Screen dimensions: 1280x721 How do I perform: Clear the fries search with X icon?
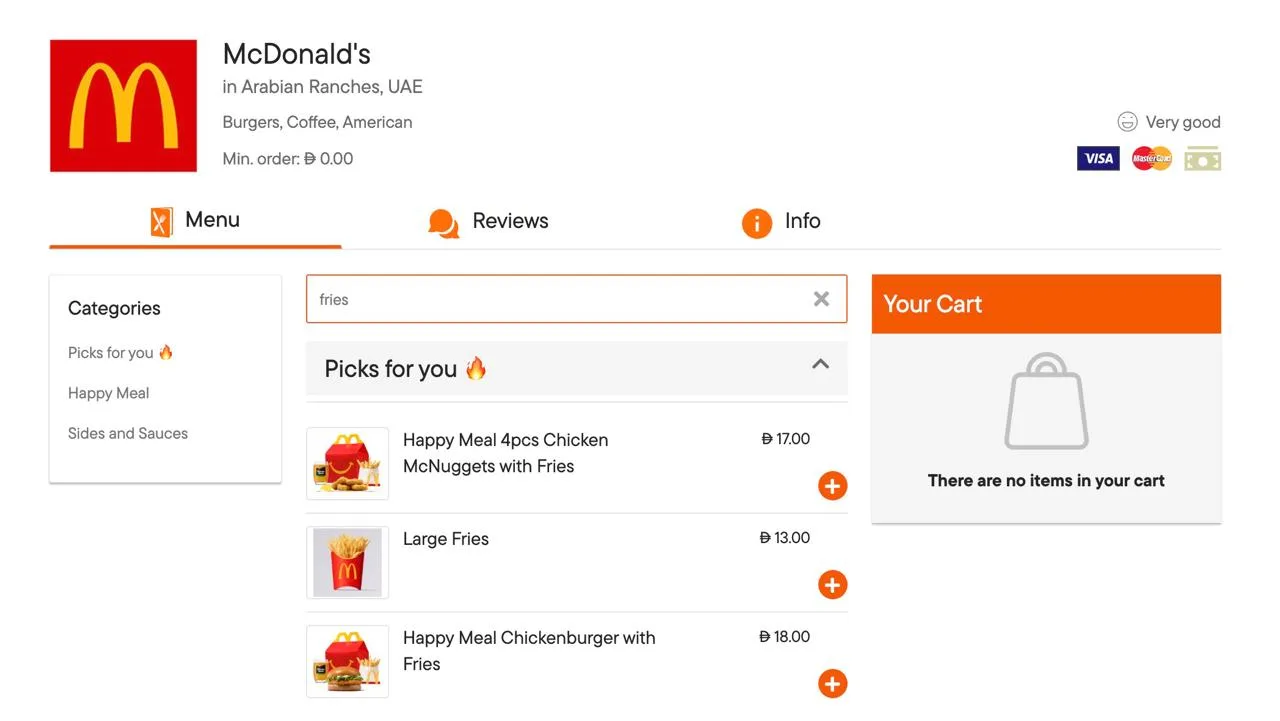(x=821, y=299)
